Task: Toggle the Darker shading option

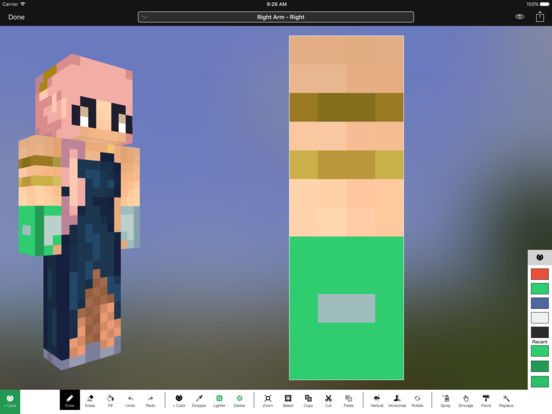Action: [x=239, y=401]
